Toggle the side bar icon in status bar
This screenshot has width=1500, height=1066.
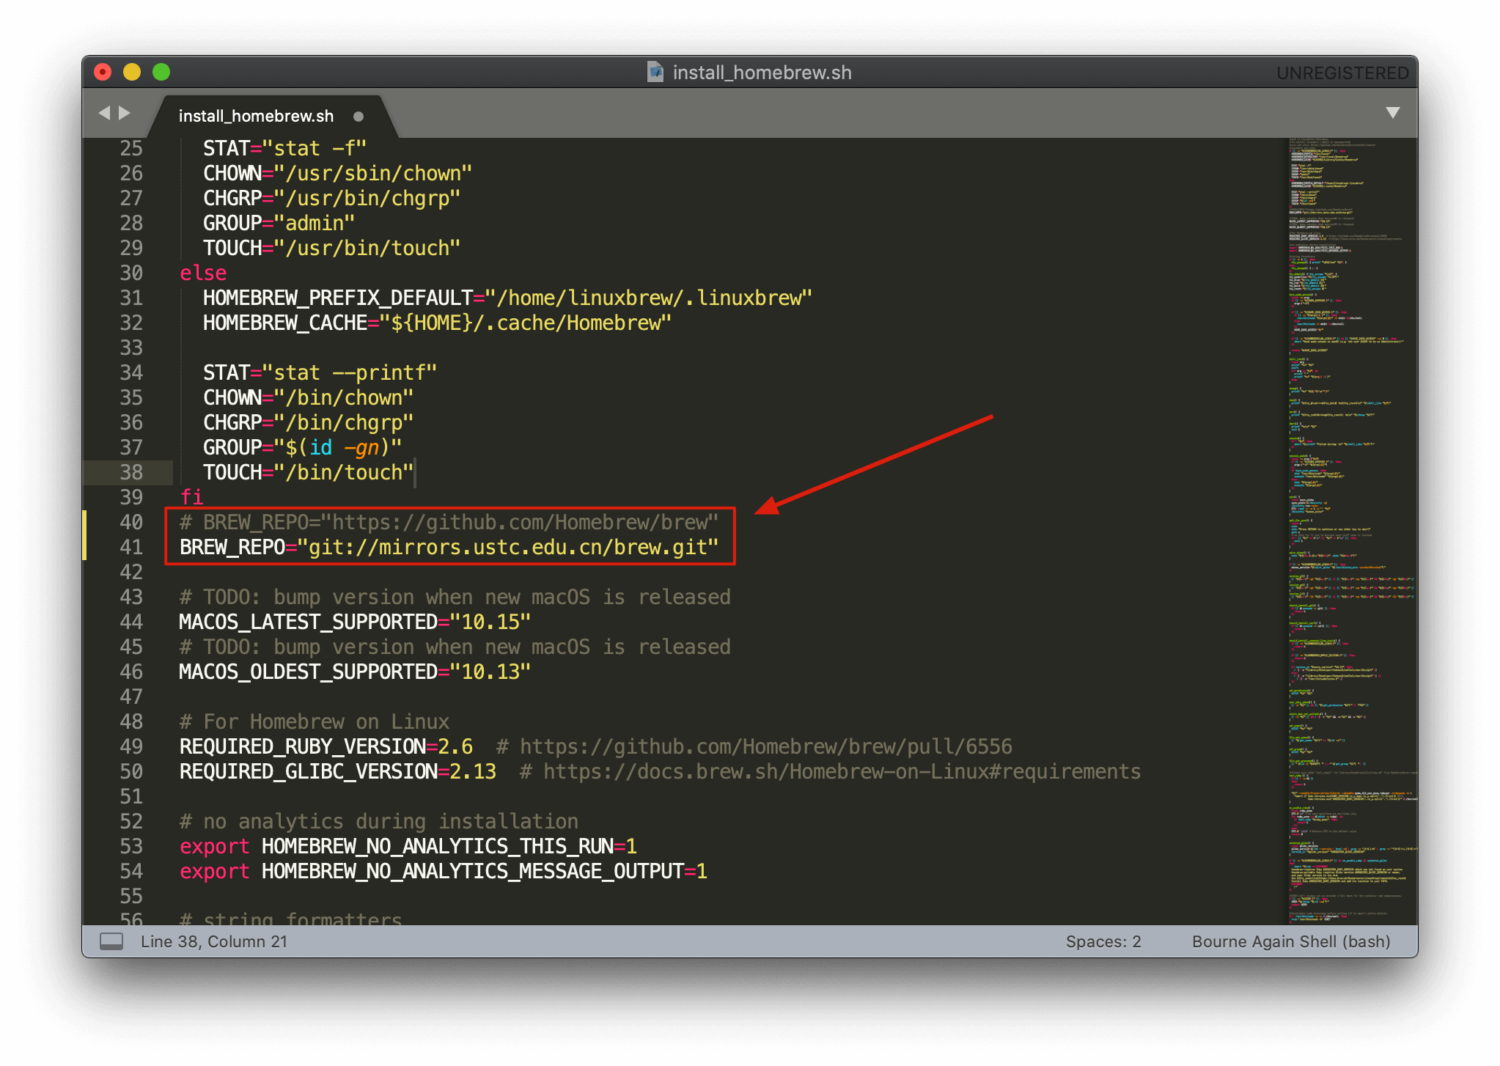tap(111, 941)
